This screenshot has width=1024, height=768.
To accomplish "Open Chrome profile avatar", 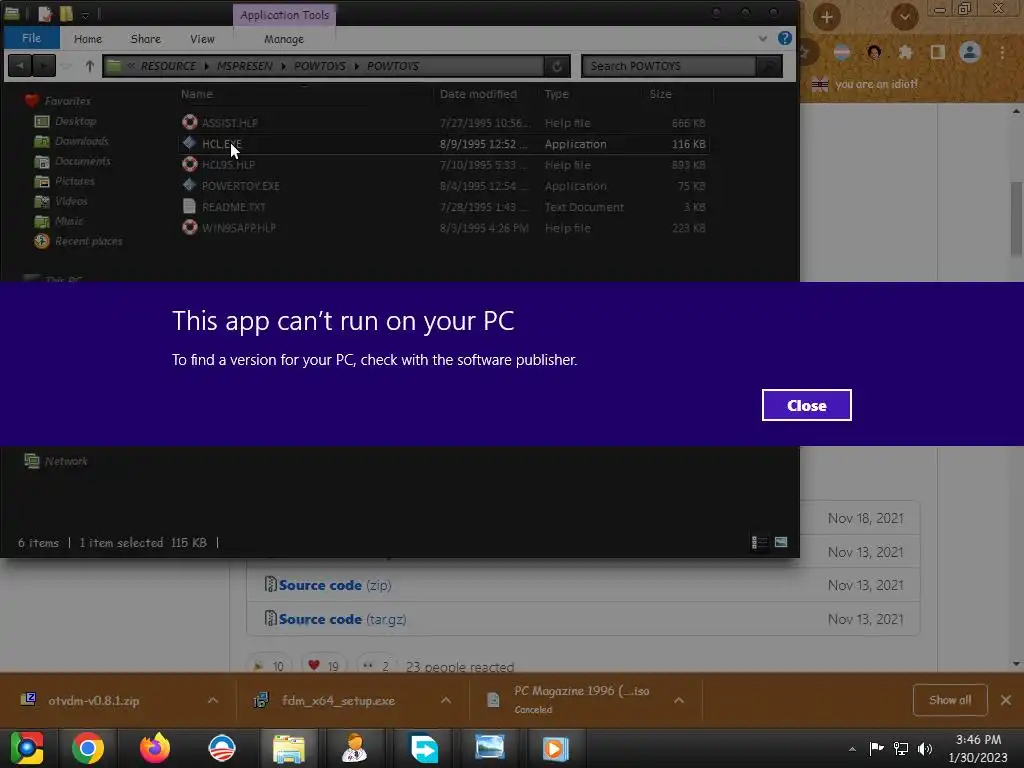I will [x=970, y=52].
